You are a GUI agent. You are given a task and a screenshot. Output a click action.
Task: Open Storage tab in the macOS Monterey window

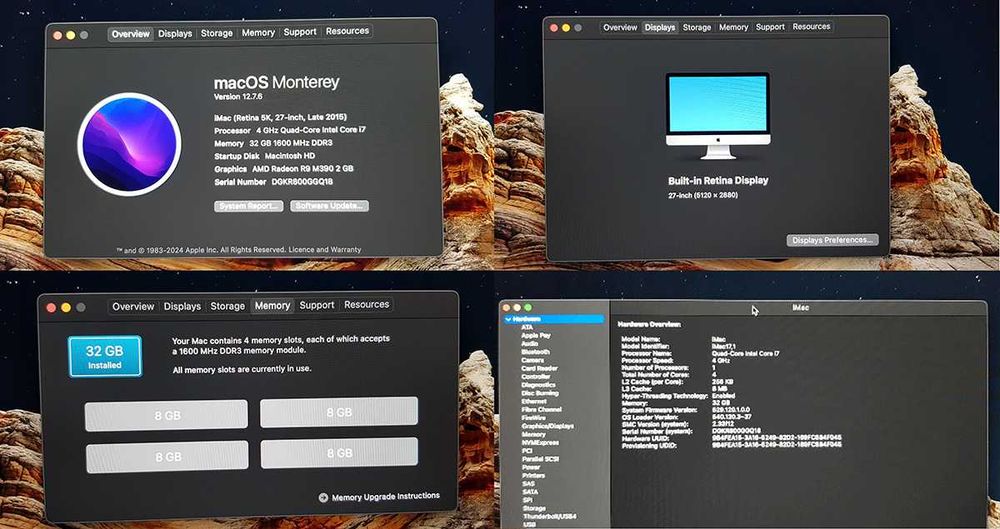[217, 33]
